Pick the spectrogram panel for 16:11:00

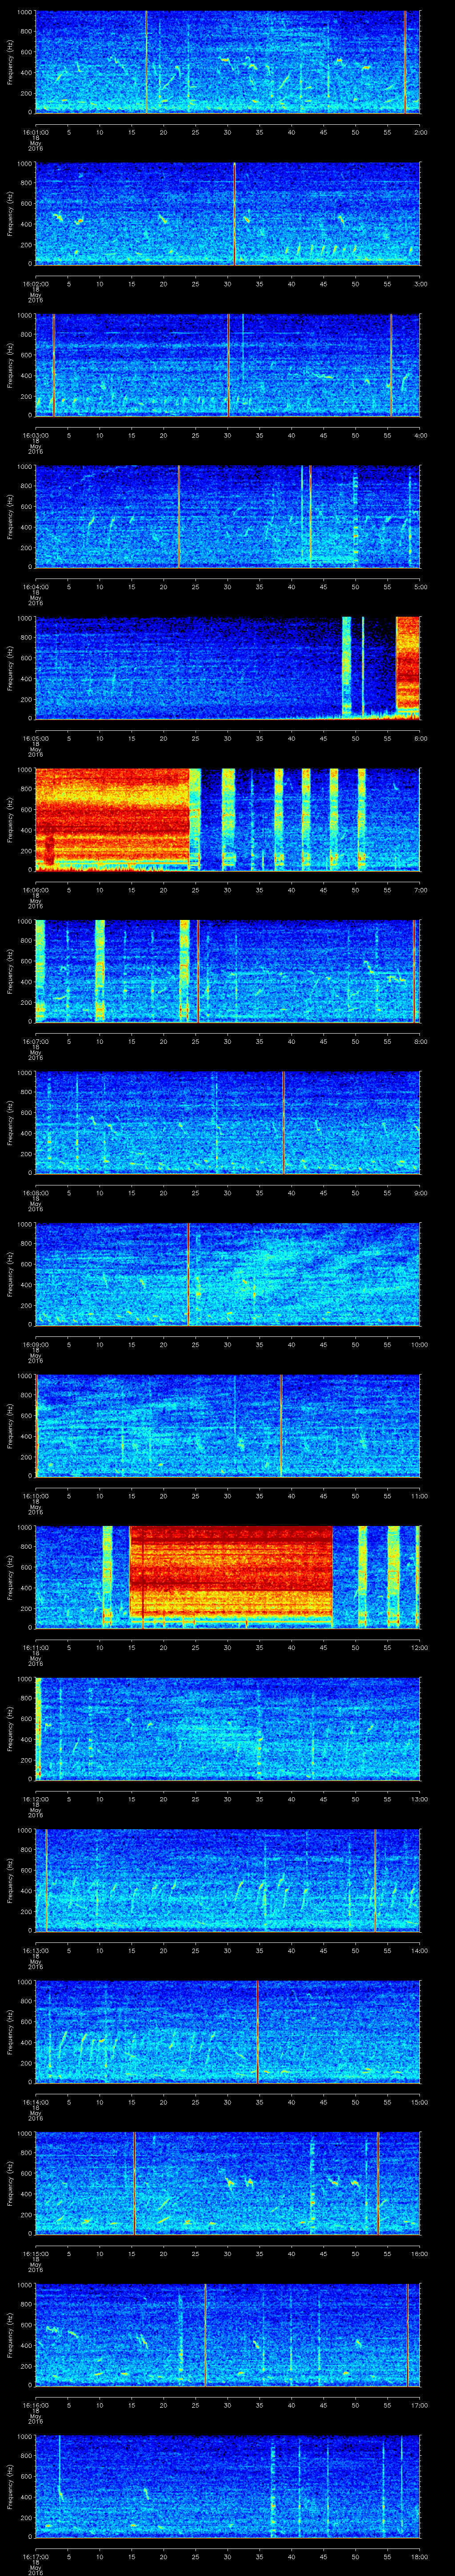point(227,1577)
